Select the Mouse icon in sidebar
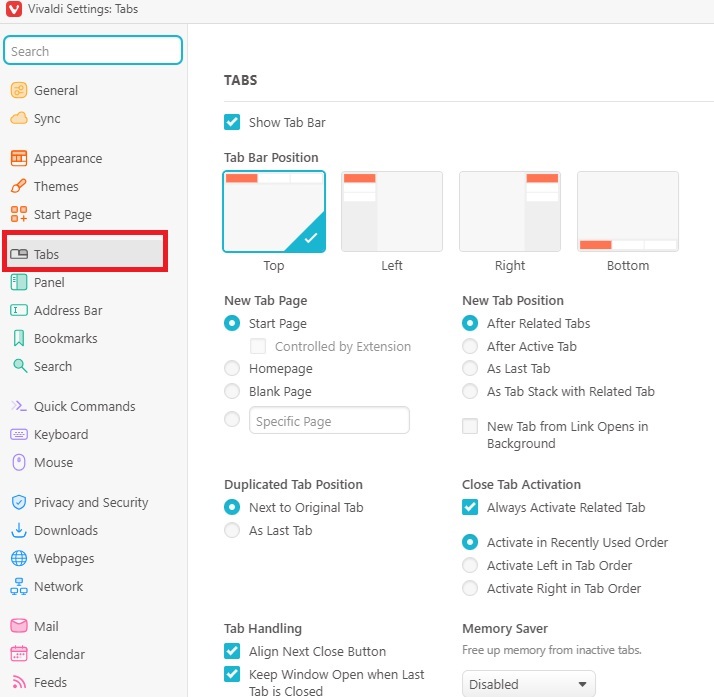The width and height of the screenshot is (714, 697). click(x=19, y=462)
